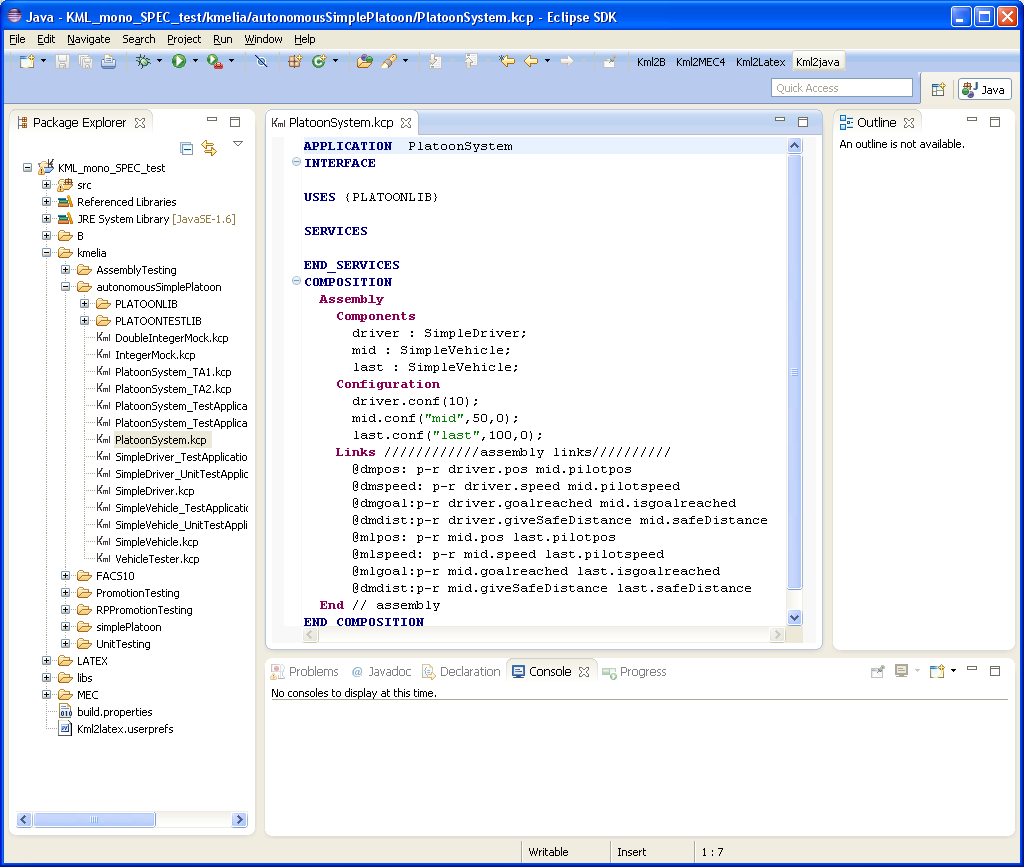Click the Back navigation arrow
This screenshot has height=867, width=1024.
[531, 62]
